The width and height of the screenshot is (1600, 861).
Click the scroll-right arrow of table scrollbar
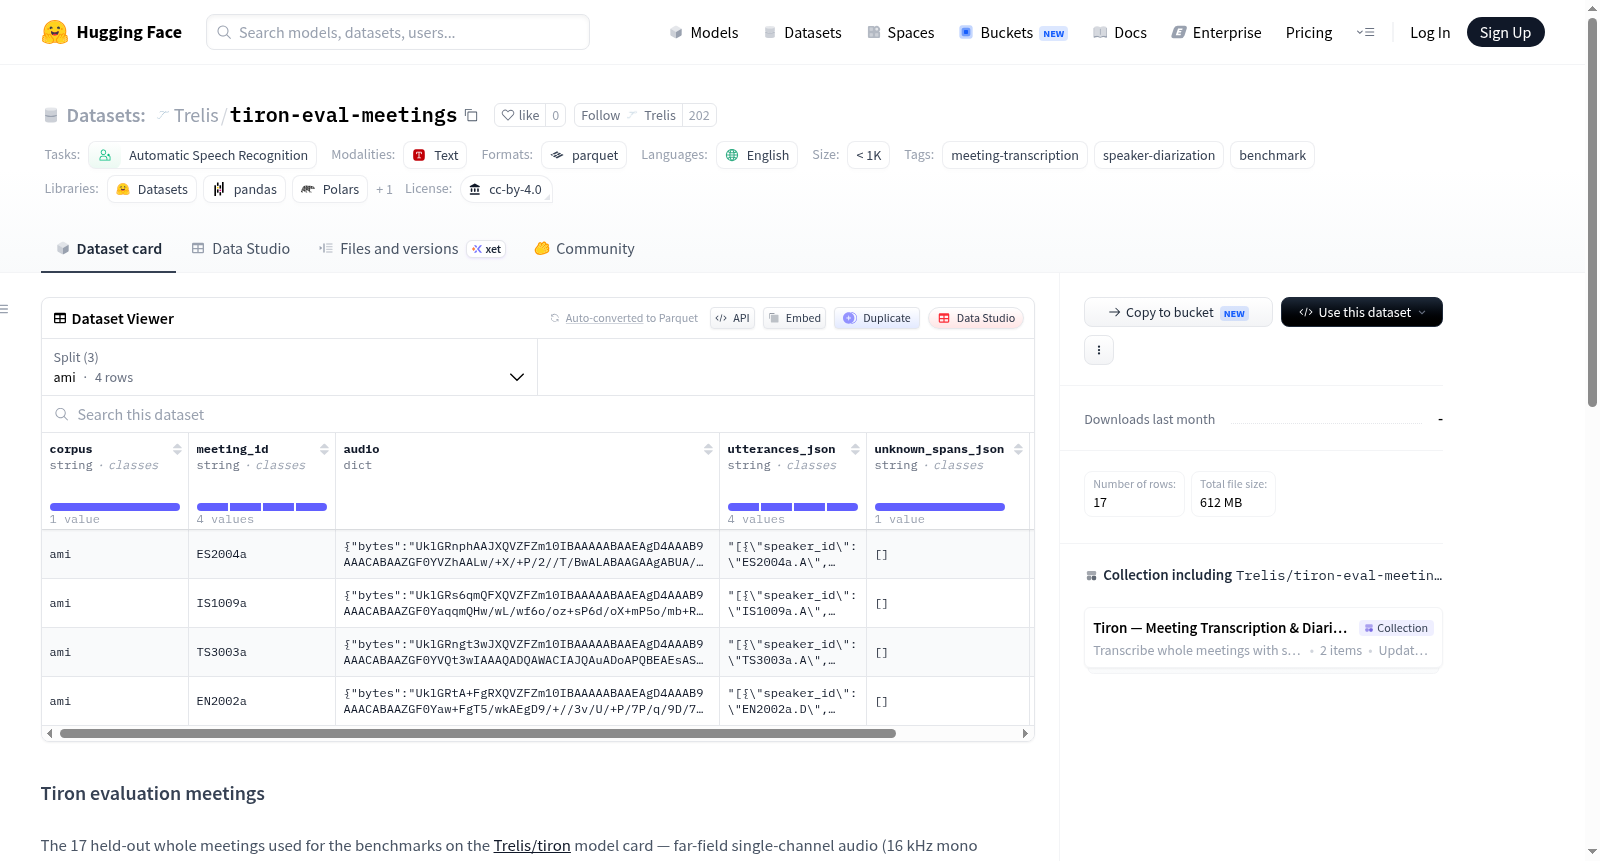(x=1025, y=733)
